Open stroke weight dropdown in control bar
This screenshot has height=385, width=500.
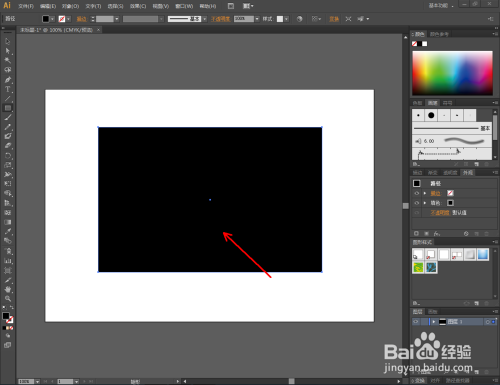[117, 19]
